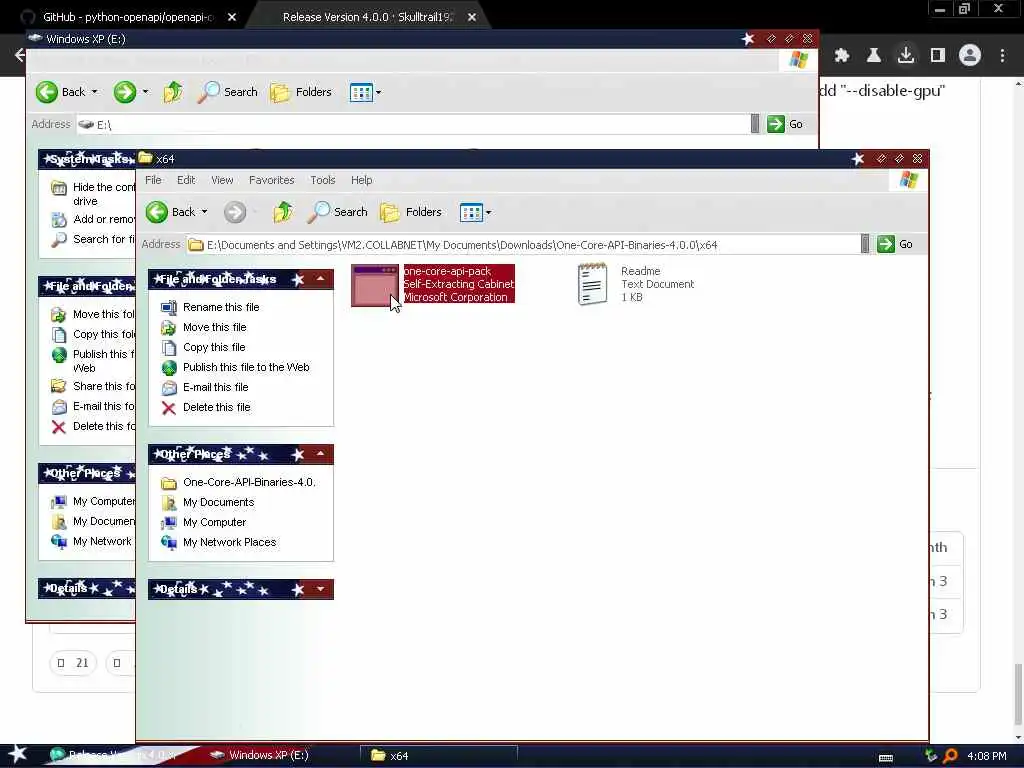Switch to Release Version 4.0.0 browser tab

click(x=367, y=17)
